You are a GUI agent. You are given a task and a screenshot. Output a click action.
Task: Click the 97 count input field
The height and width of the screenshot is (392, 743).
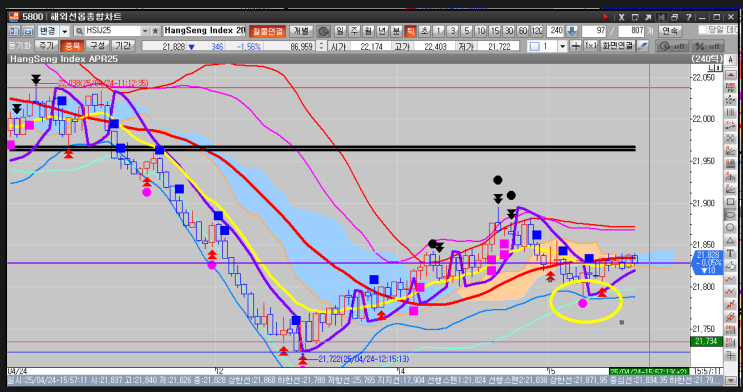pyautogui.click(x=594, y=31)
